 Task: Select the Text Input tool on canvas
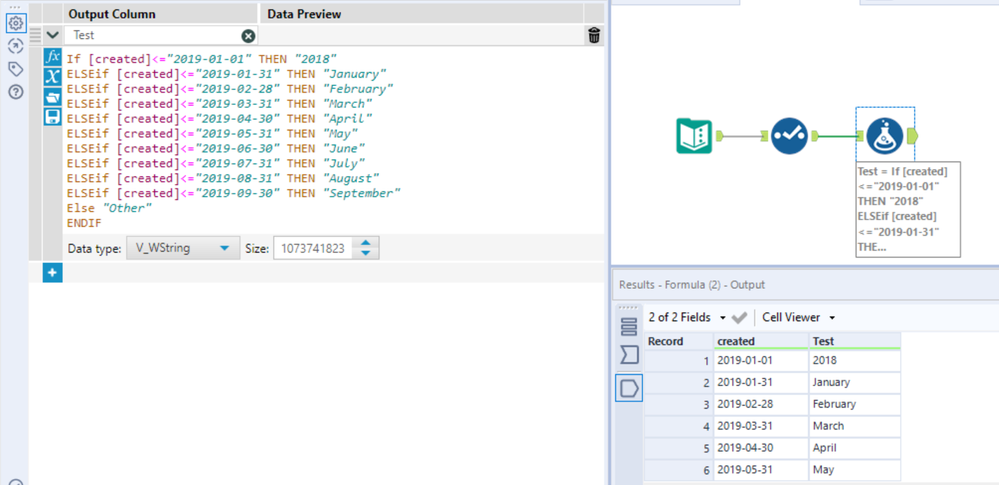click(x=694, y=136)
